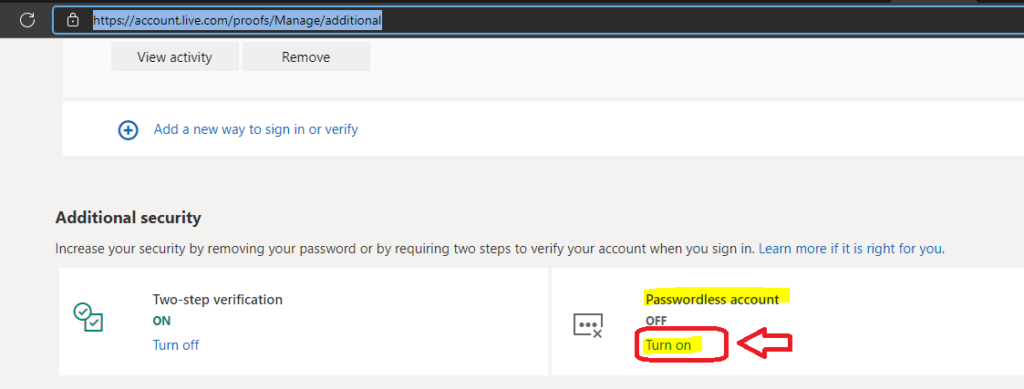
Task: Click the plus circle add icon
Action: 128,131
